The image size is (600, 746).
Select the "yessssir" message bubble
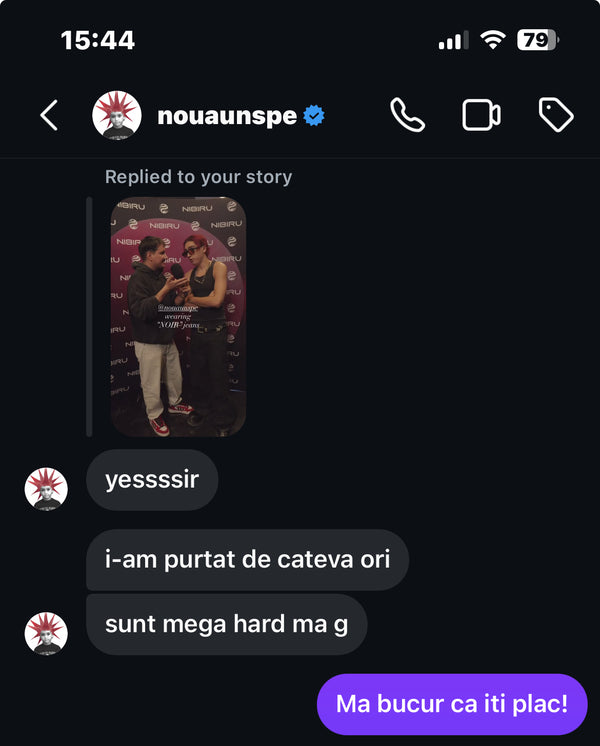(152, 480)
